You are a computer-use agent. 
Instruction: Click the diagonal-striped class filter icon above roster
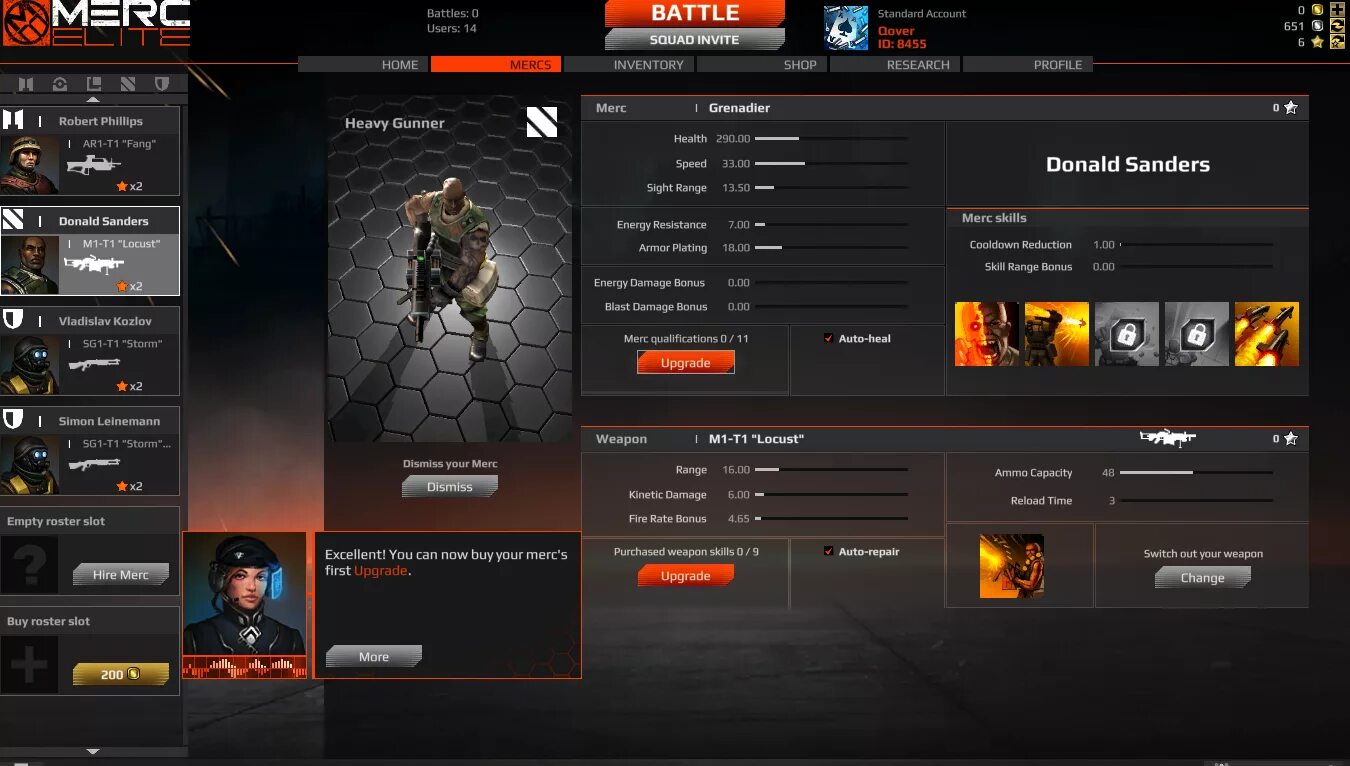(x=128, y=84)
